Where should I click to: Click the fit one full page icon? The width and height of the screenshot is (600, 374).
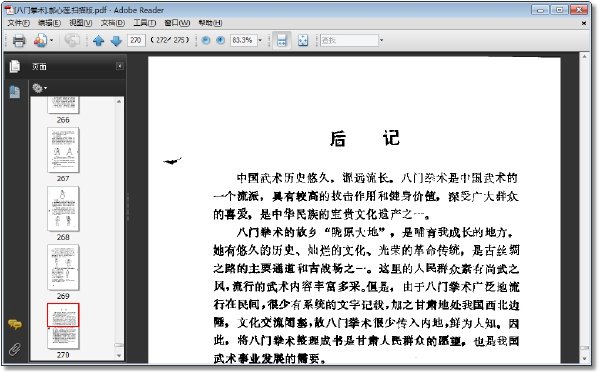pos(303,40)
